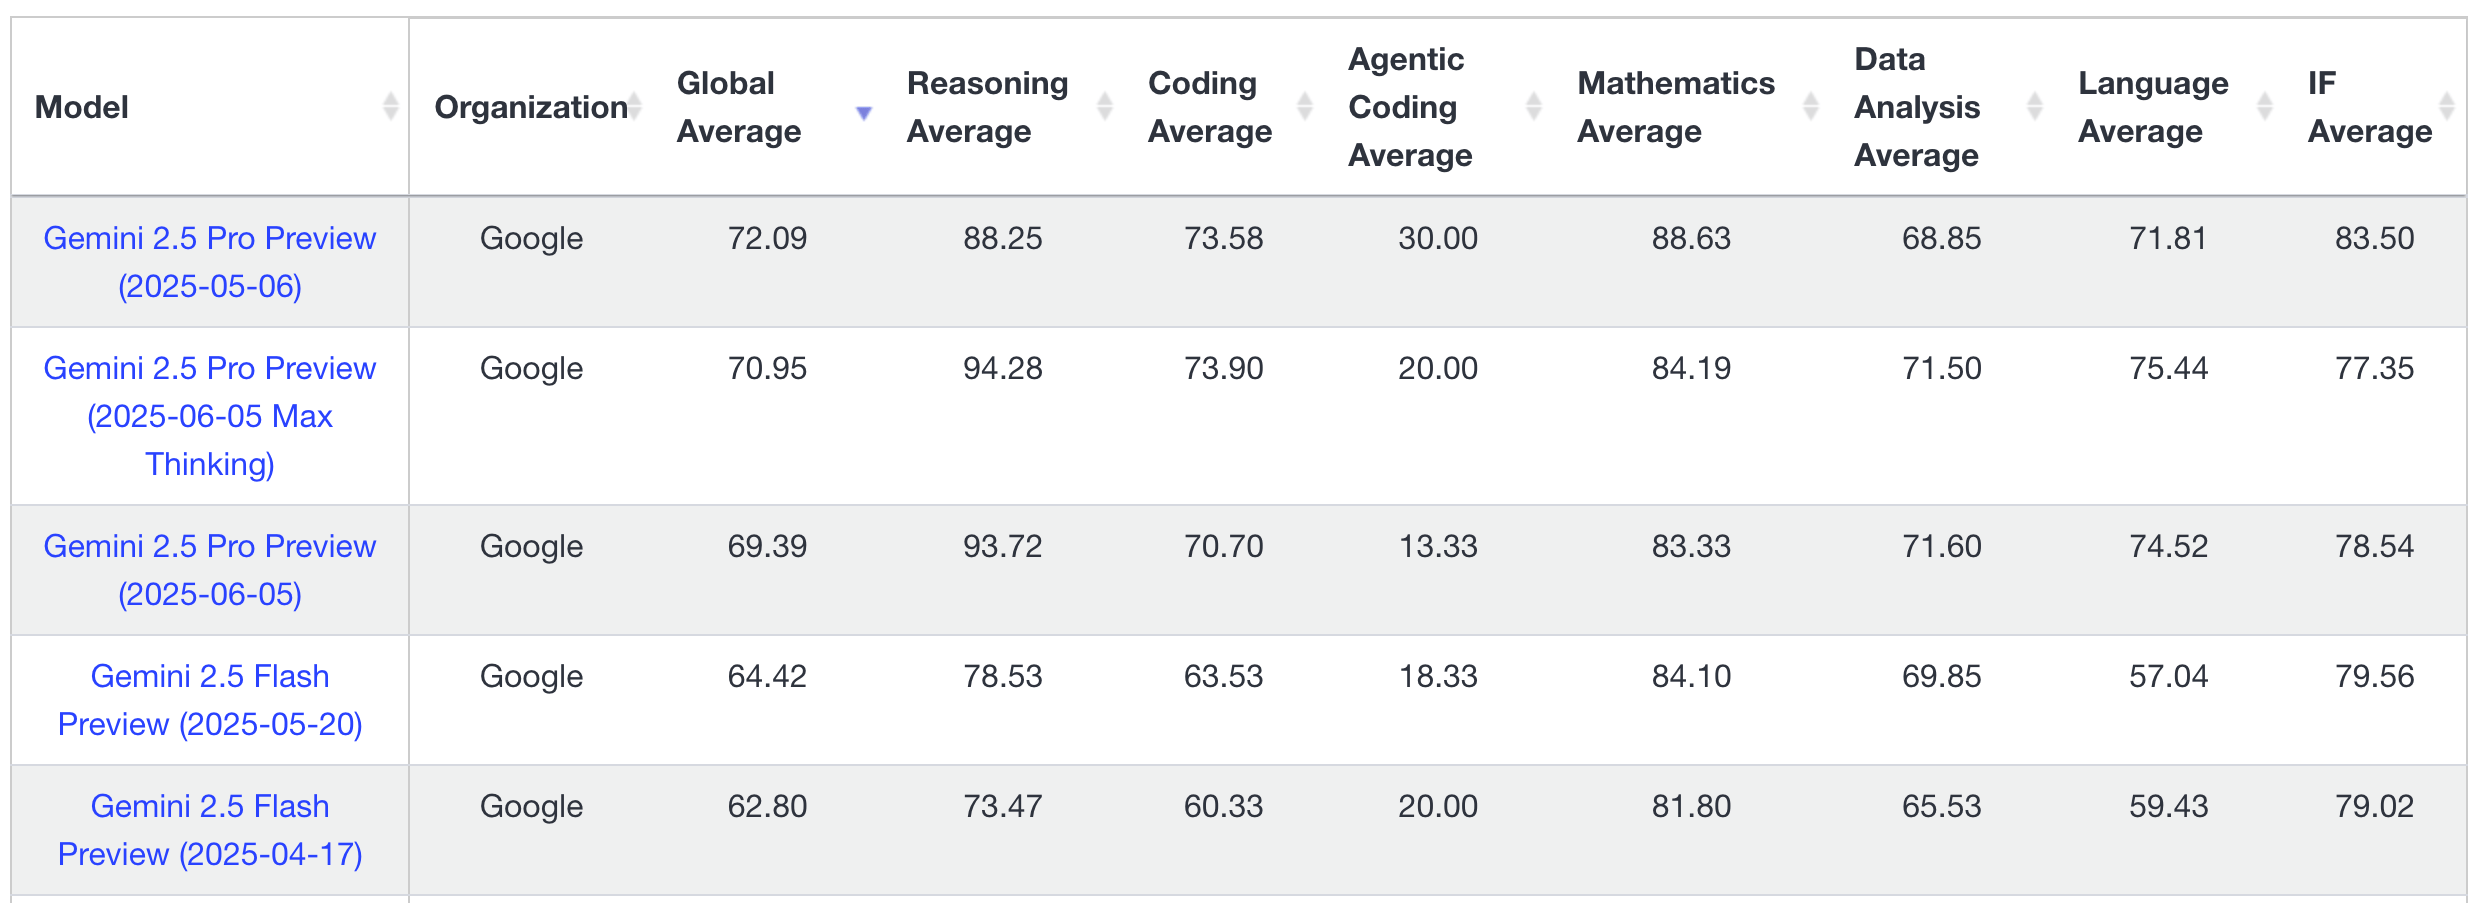2480x903 pixels.
Task: Click the Reasoning Average sort arrows icon
Action: 1104,106
